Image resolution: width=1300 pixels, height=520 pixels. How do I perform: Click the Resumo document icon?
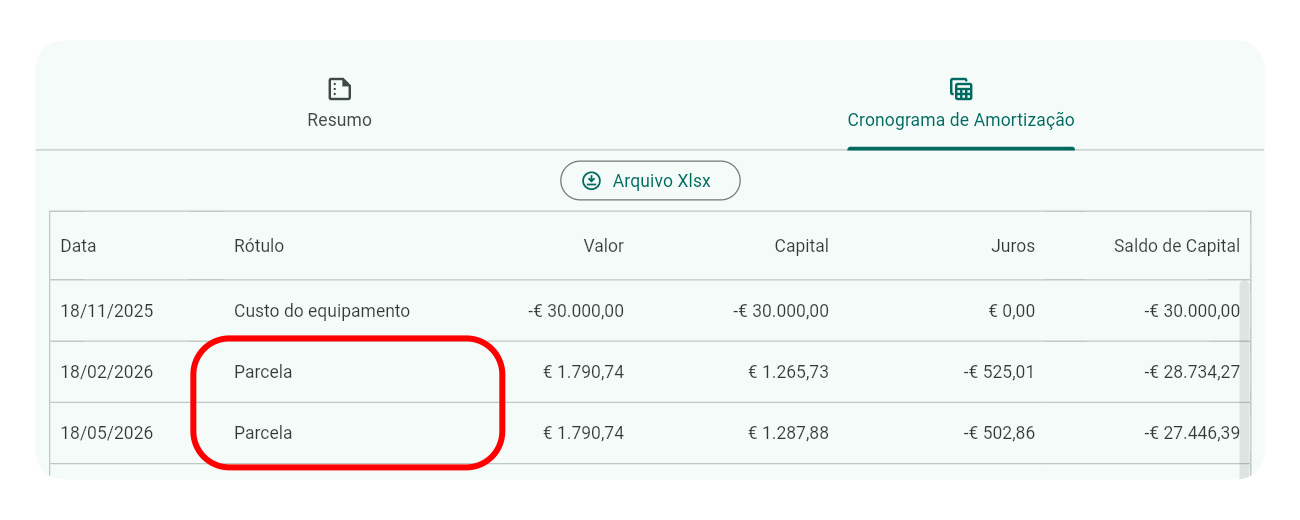pyautogui.click(x=340, y=89)
